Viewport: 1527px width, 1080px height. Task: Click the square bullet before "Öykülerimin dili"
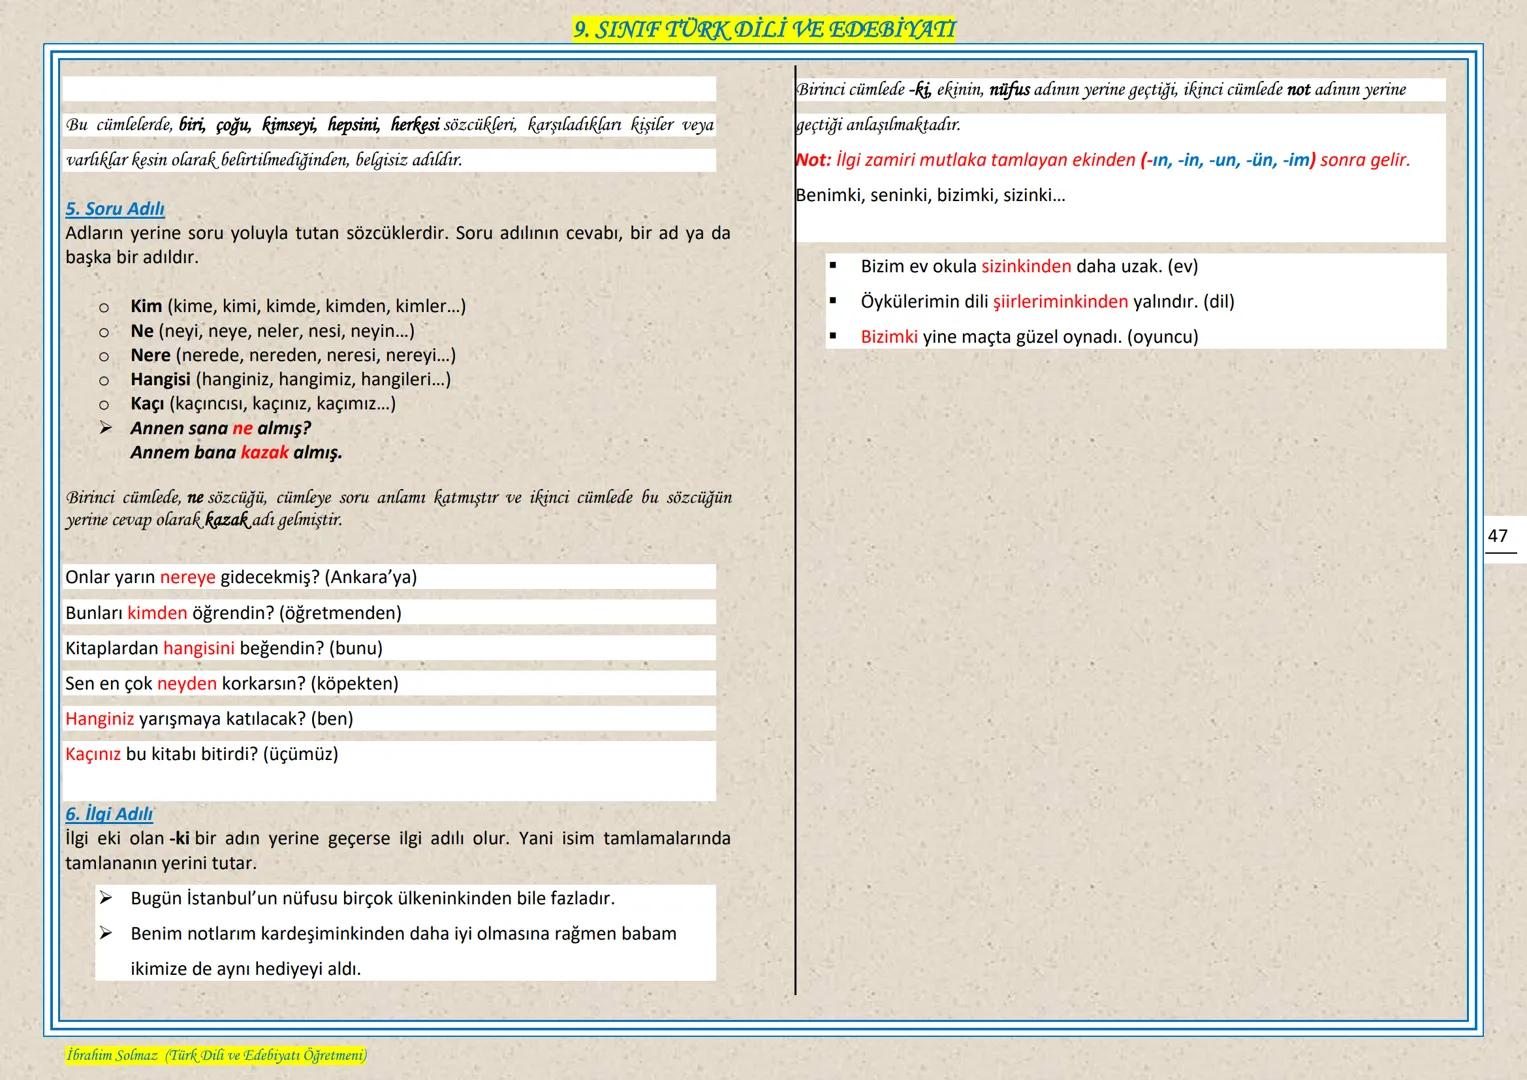[832, 301]
